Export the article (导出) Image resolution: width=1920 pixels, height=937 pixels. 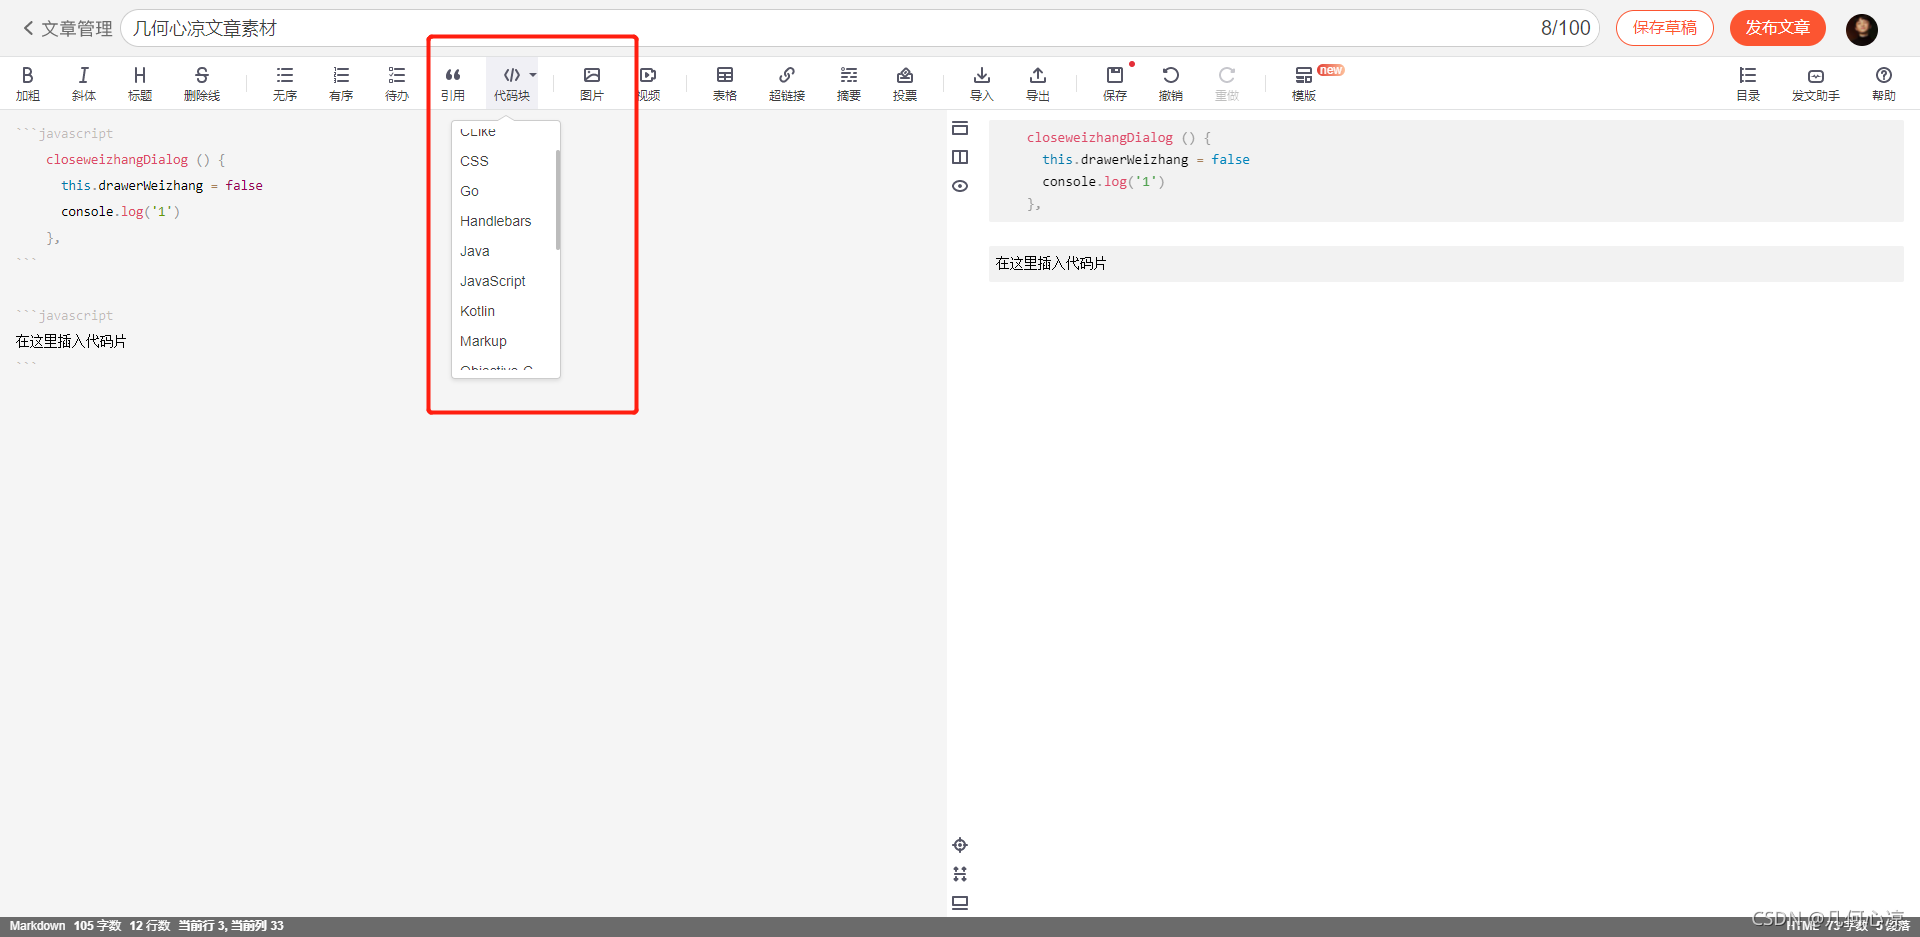coord(1038,84)
